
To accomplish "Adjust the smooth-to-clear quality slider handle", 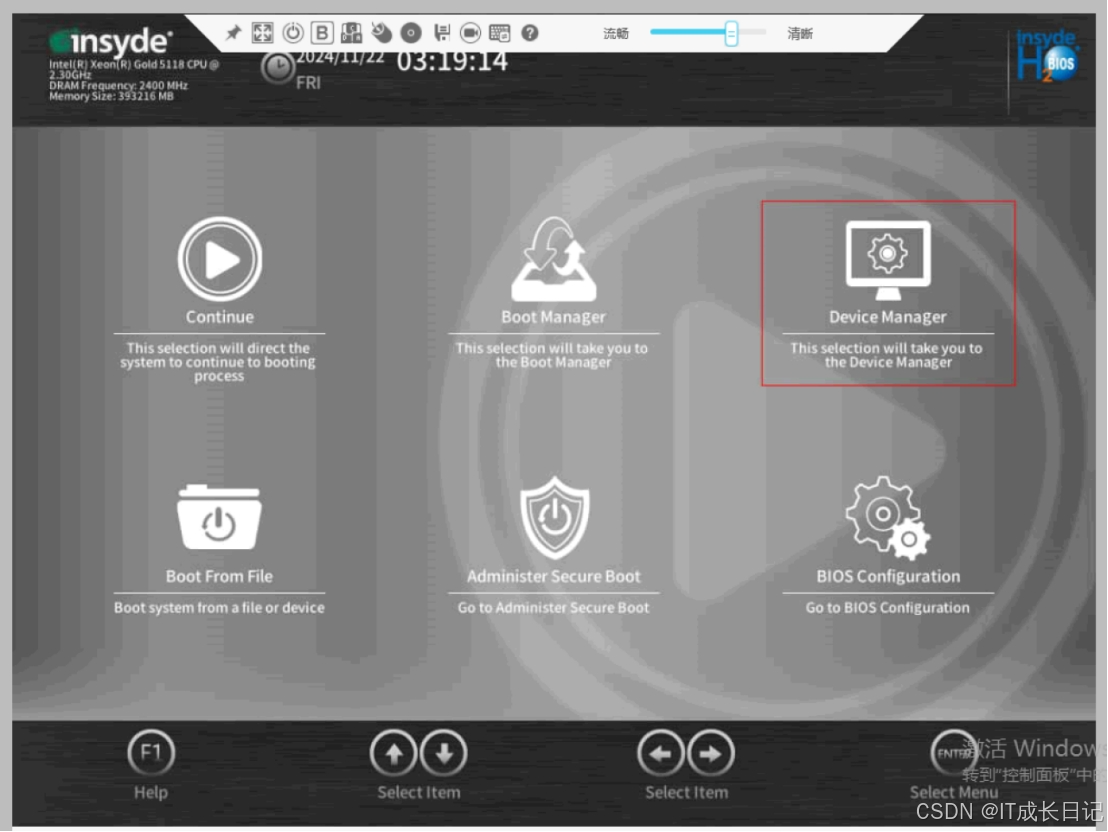I will click(x=731, y=33).
